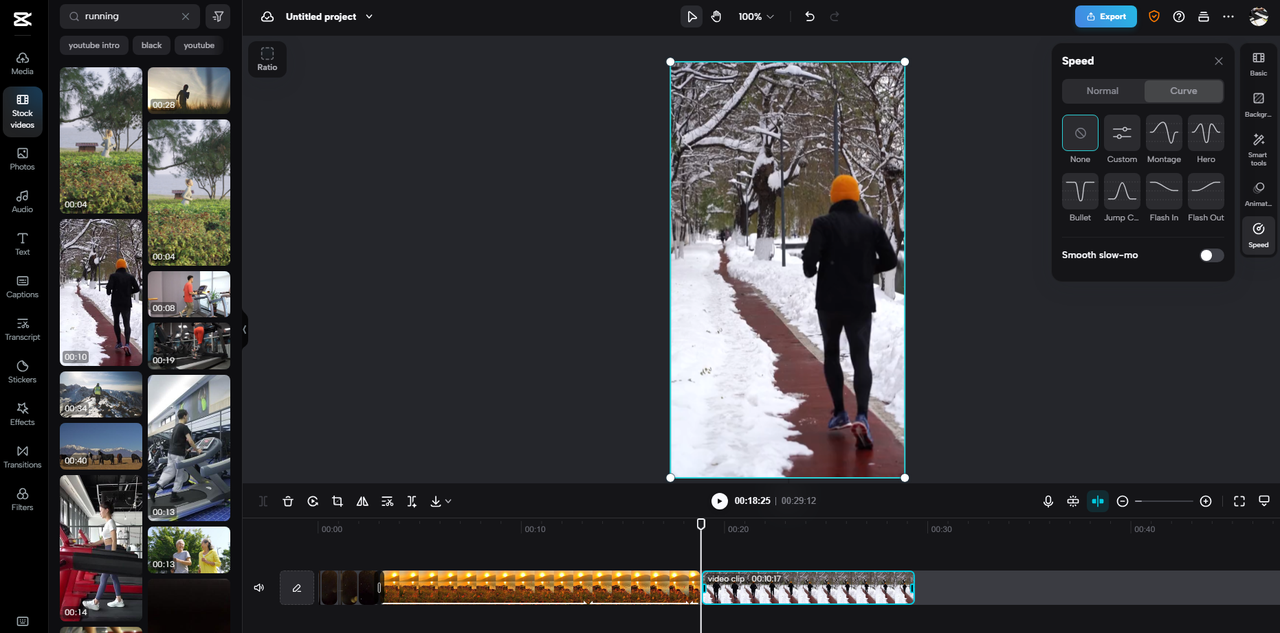The width and height of the screenshot is (1280, 633).
Task: Open the Effects panel
Action: pyautogui.click(x=22, y=414)
